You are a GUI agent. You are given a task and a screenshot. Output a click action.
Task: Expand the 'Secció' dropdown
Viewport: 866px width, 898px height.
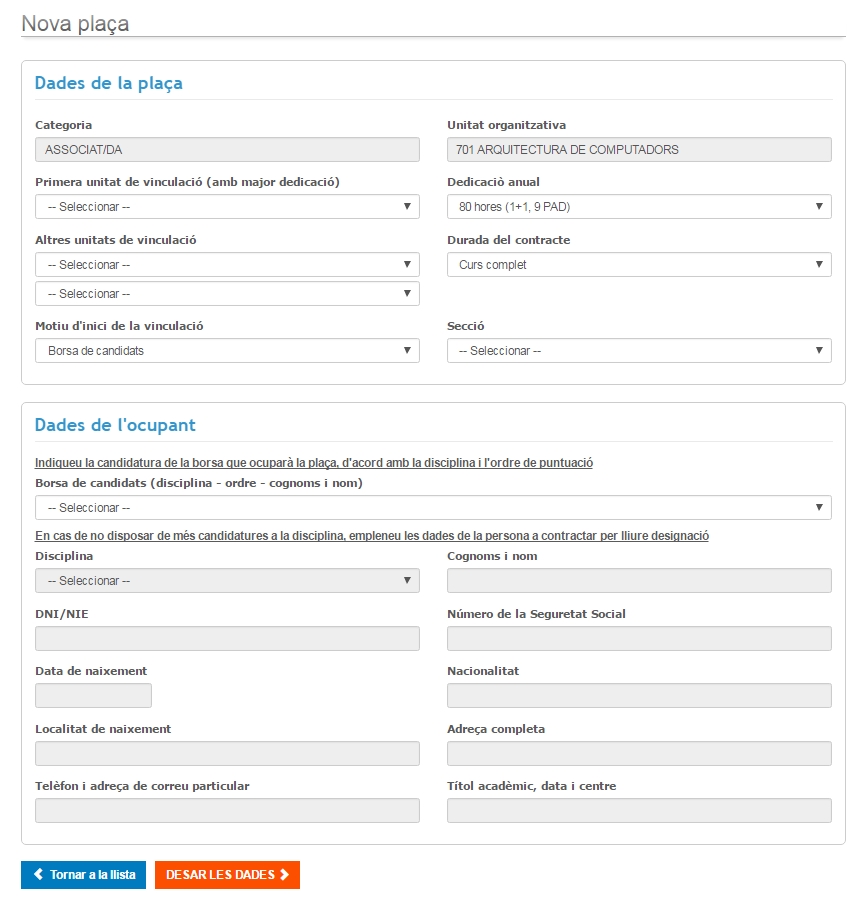(639, 351)
